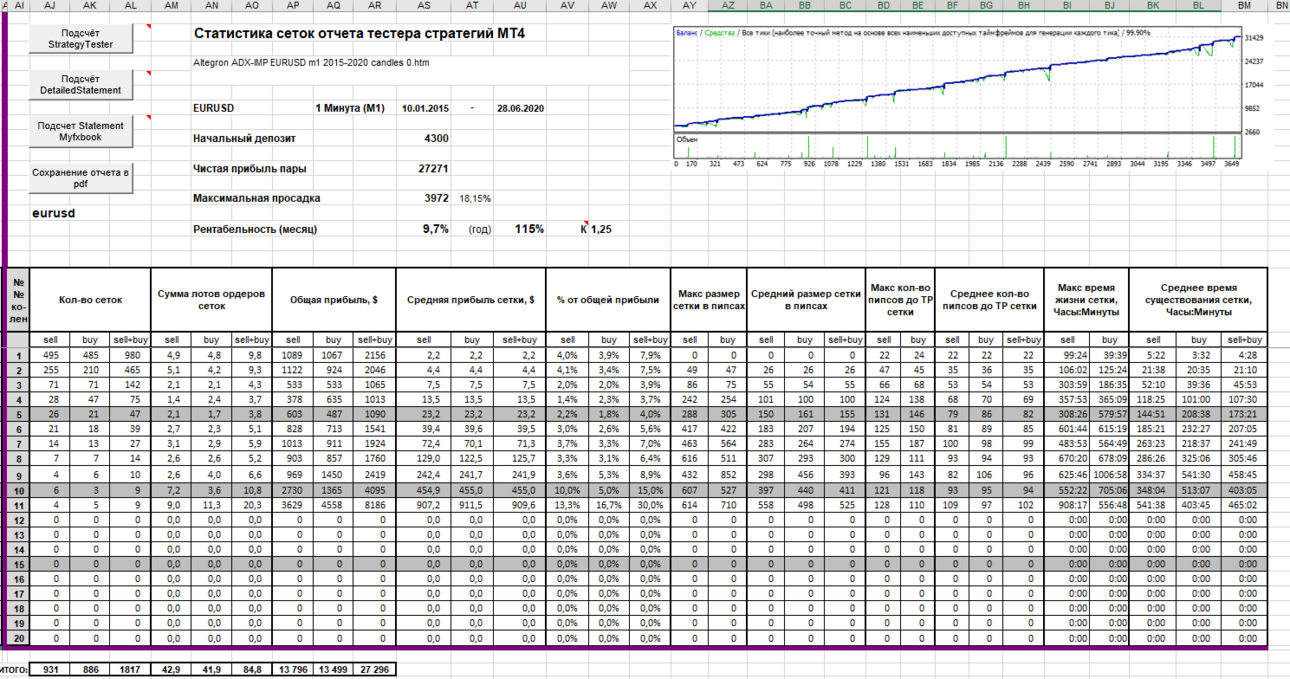Screen dimensions: 1290x679
Task: Select the 'Рентабельность (месяц)' label
Action: pos(254,229)
